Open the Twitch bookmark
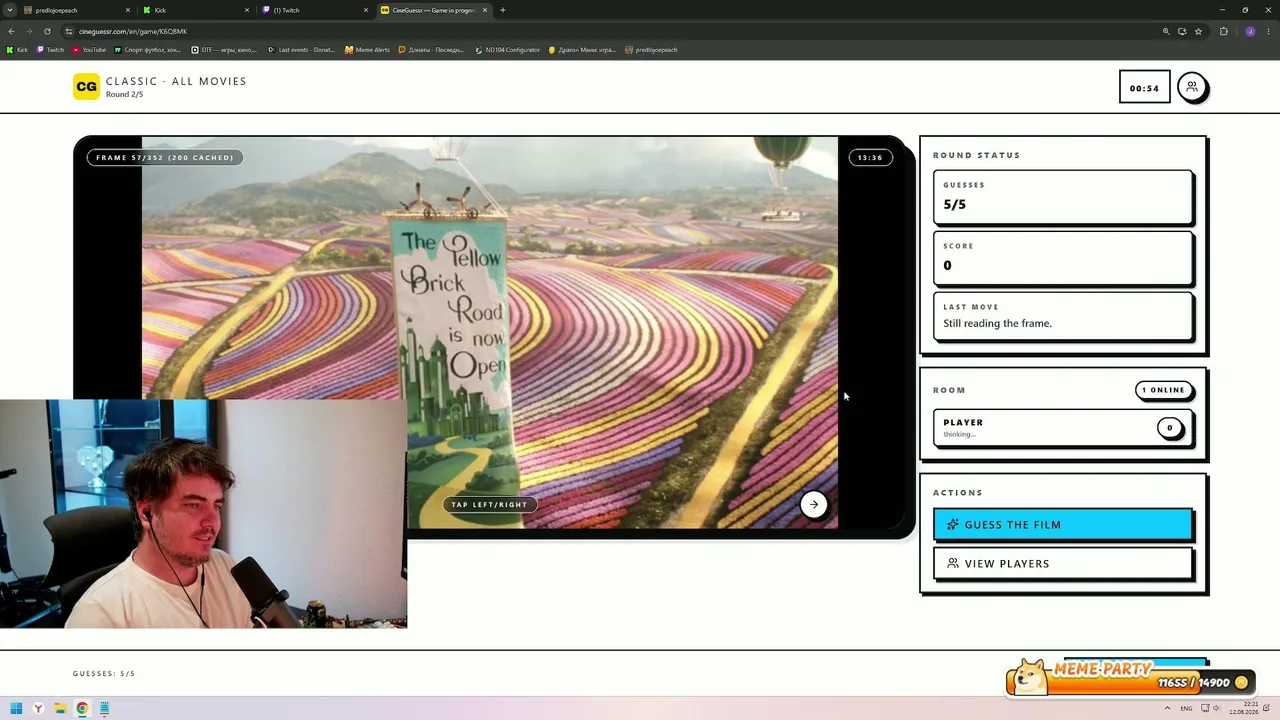Screen dimensions: 1280x720 tap(50, 49)
